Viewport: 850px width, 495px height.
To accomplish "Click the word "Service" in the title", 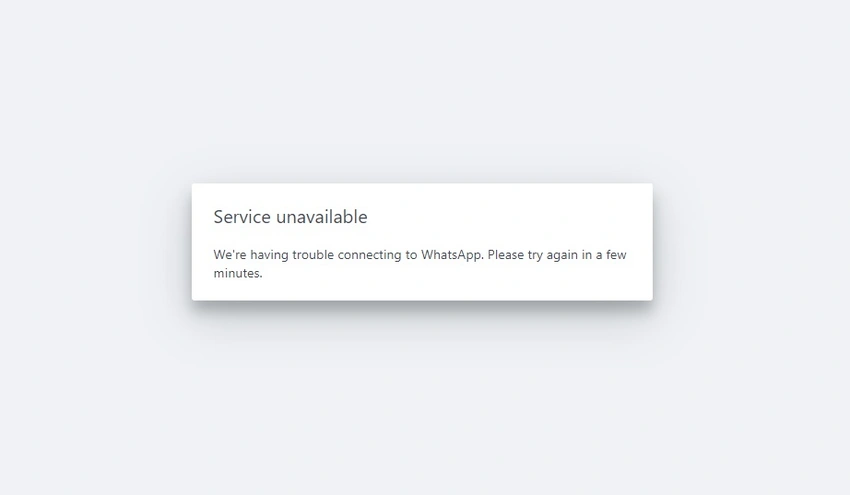I will pos(242,217).
